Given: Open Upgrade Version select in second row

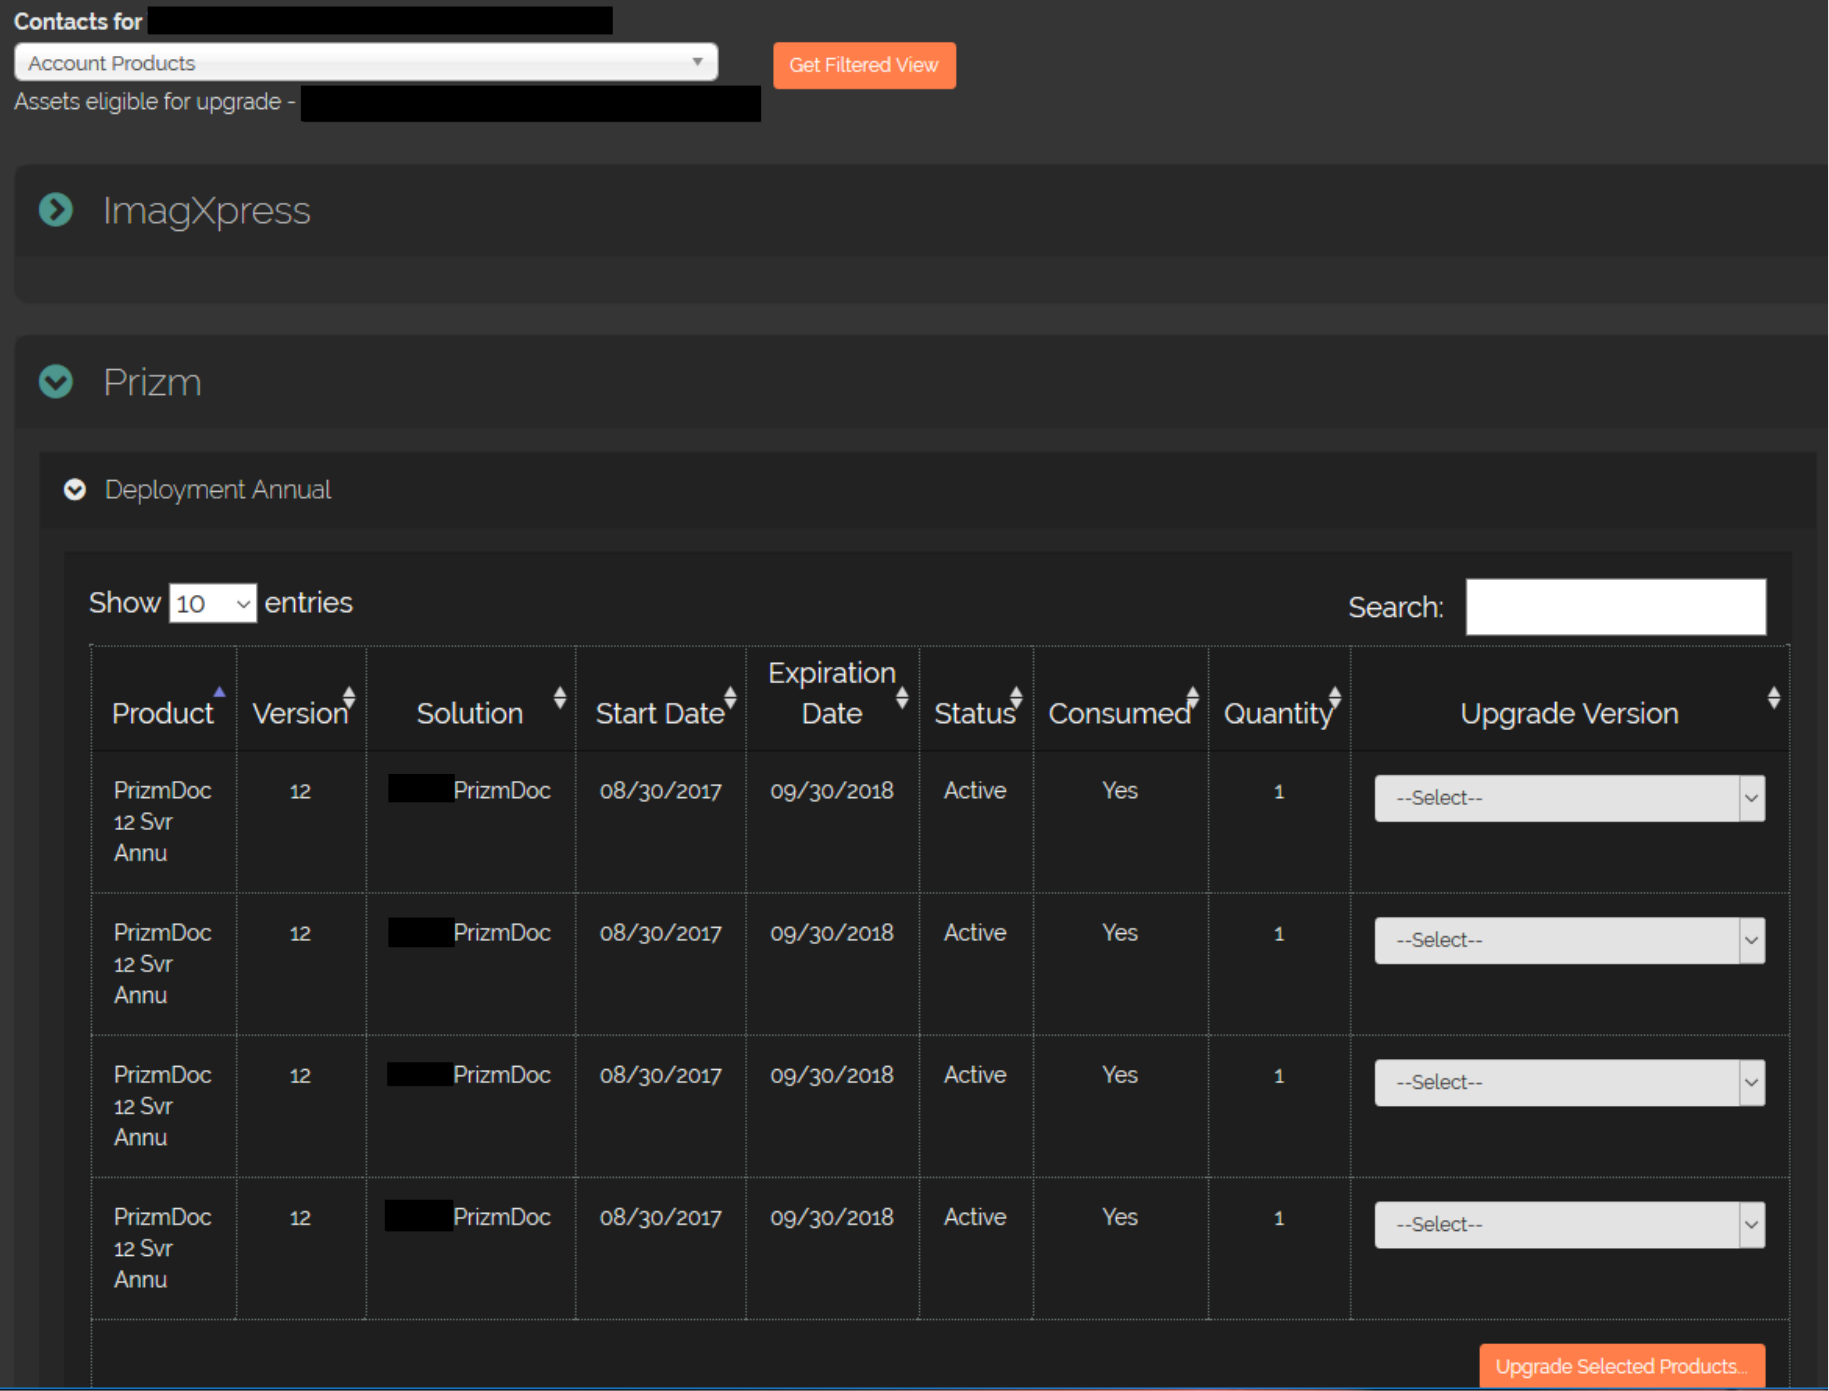Looking at the screenshot, I should pos(1569,940).
